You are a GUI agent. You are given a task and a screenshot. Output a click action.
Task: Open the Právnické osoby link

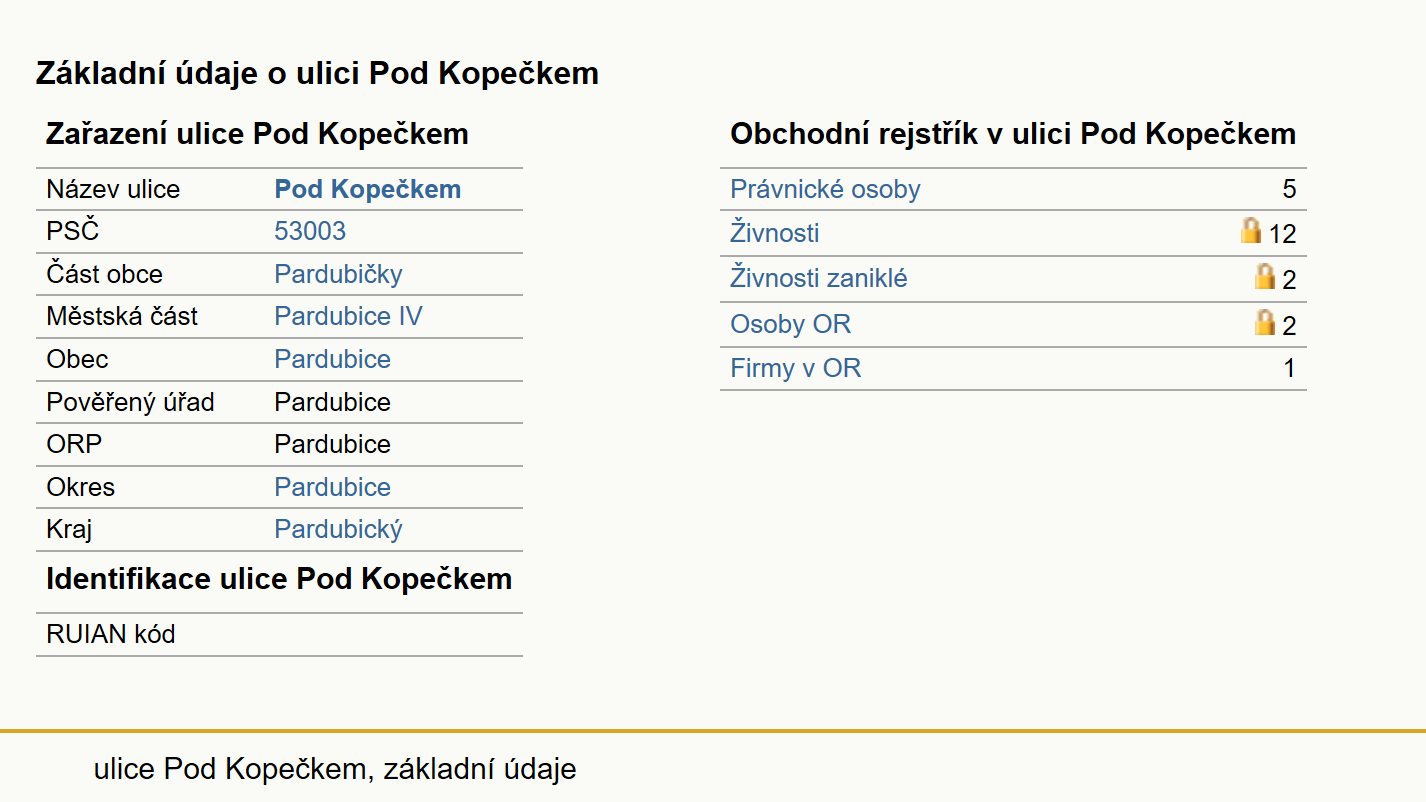point(825,189)
